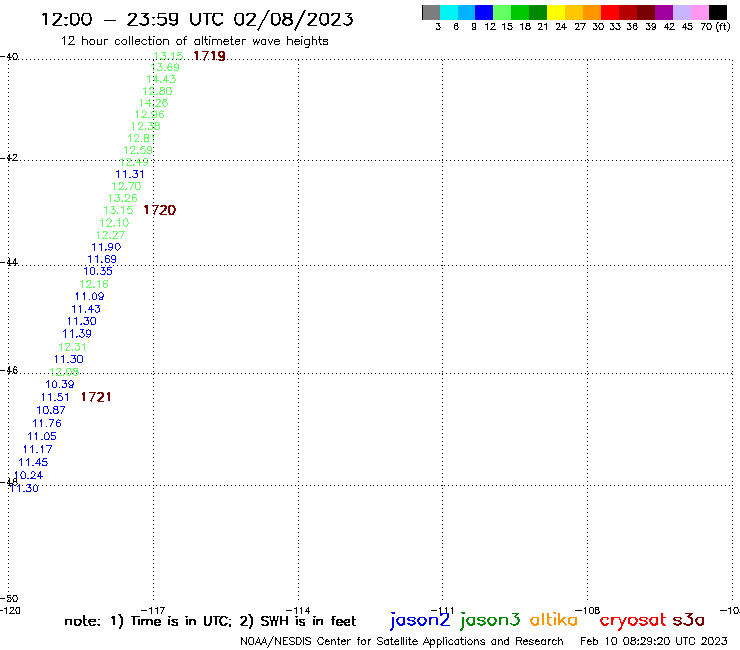Click the -117 longitude axis label
The height and width of the screenshot is (650, 740).
coord(153,610)
